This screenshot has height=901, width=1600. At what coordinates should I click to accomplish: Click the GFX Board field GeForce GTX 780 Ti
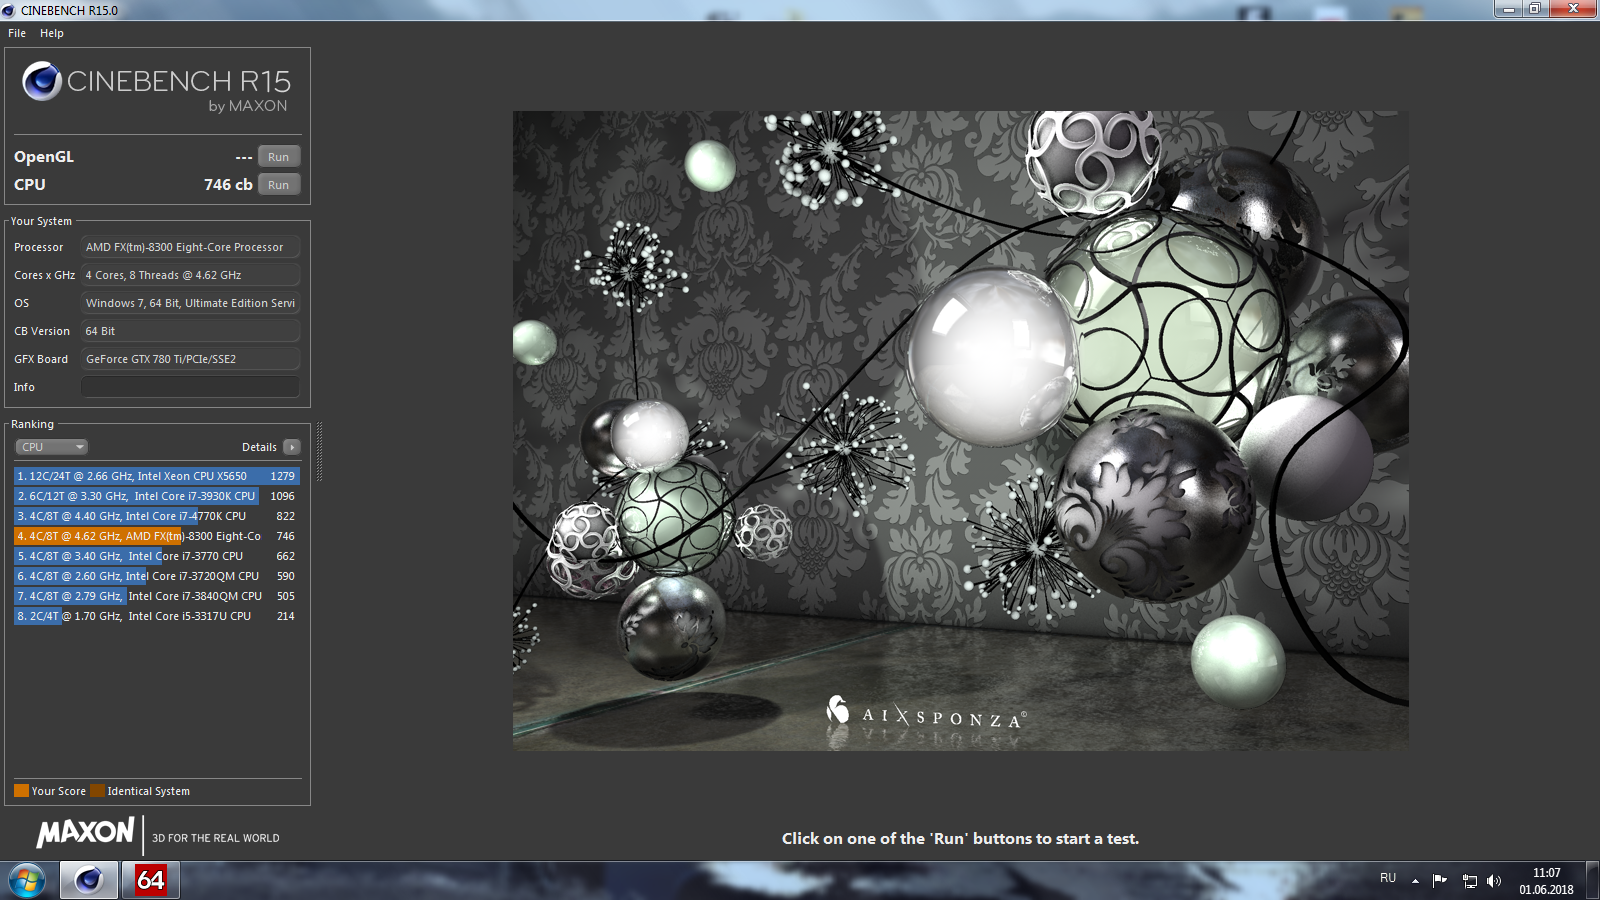[190, 359]
